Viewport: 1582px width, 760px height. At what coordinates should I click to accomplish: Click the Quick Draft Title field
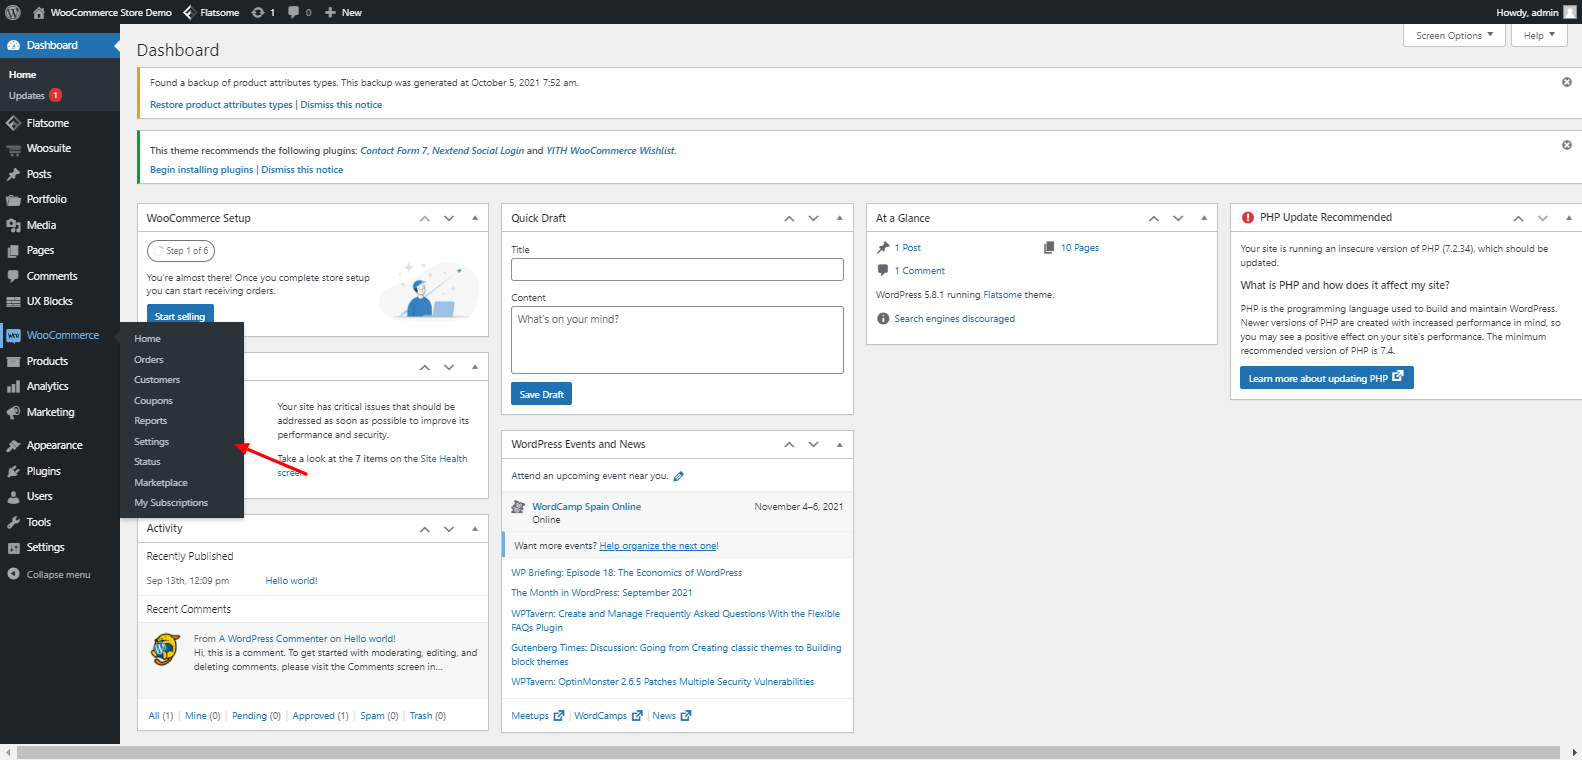pyautogui.click(x=677, y=270)
